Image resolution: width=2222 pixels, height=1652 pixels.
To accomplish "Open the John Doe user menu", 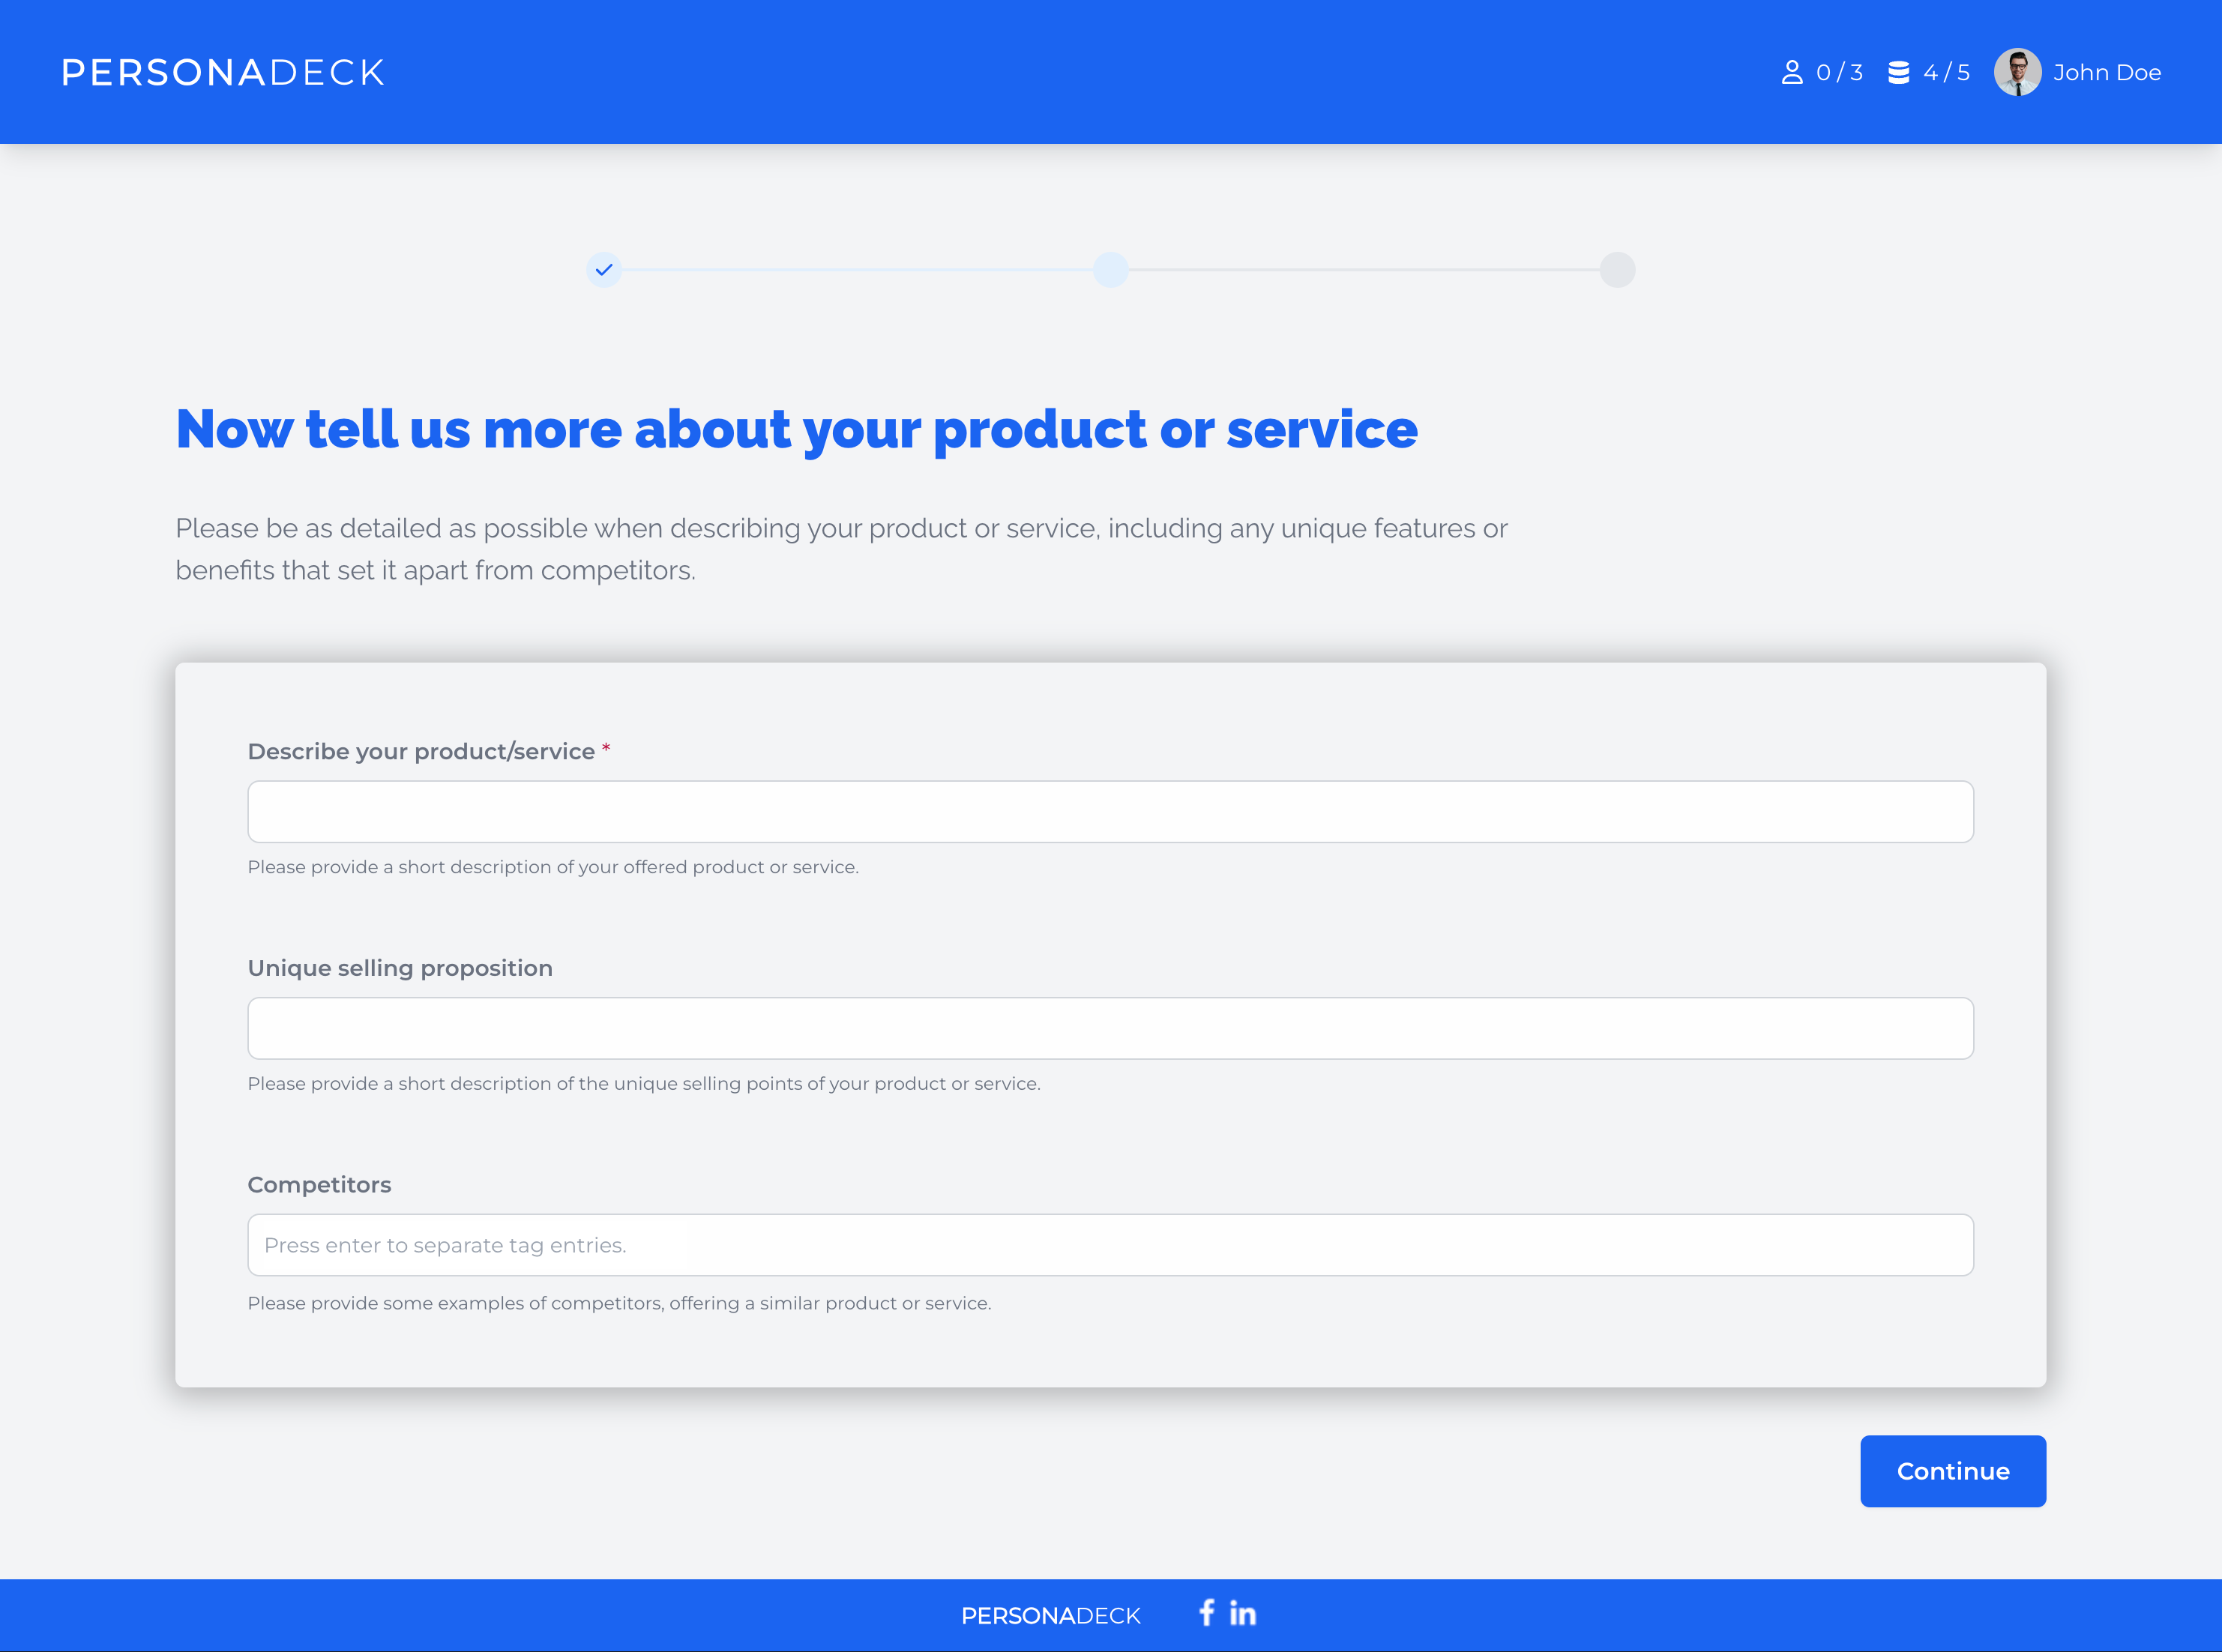I will click(x=2106, y=72).
